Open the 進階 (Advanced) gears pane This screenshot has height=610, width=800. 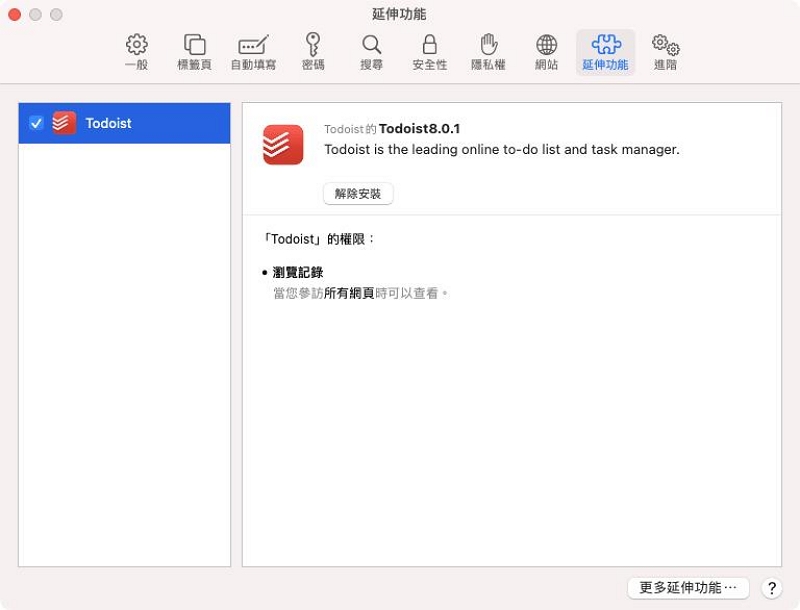665,52
